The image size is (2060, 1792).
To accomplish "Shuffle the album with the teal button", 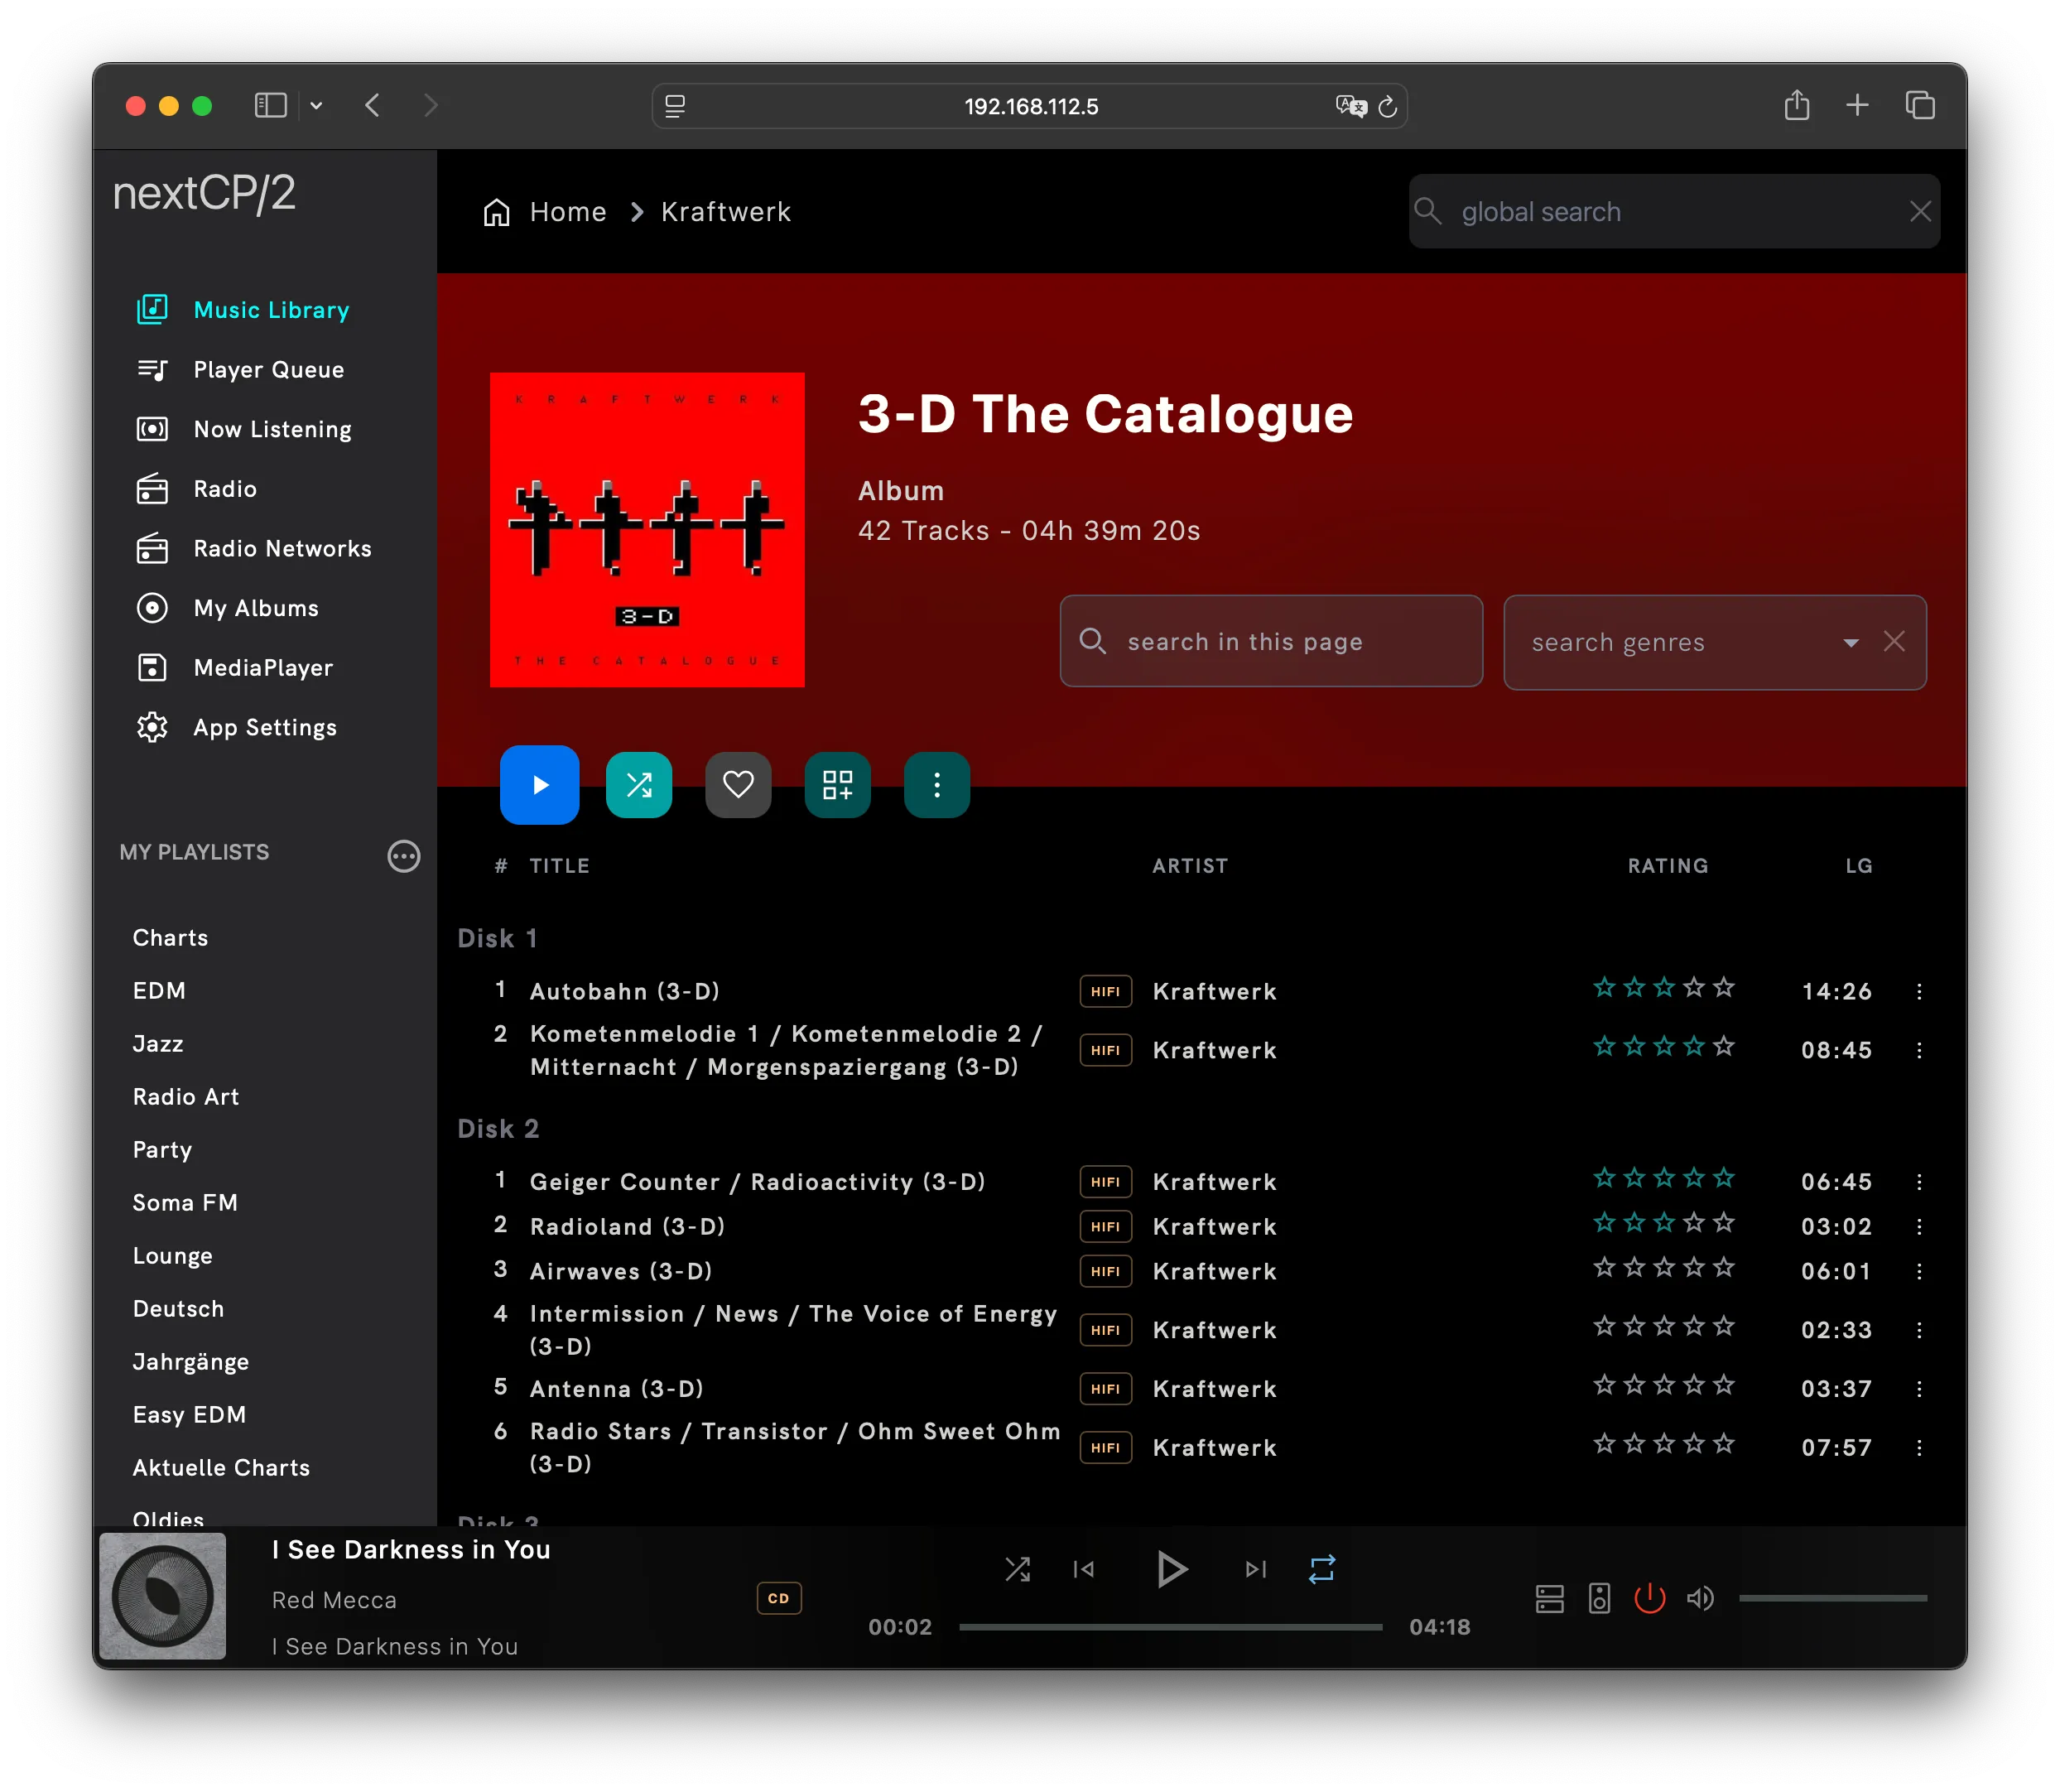I will (639, 785).
